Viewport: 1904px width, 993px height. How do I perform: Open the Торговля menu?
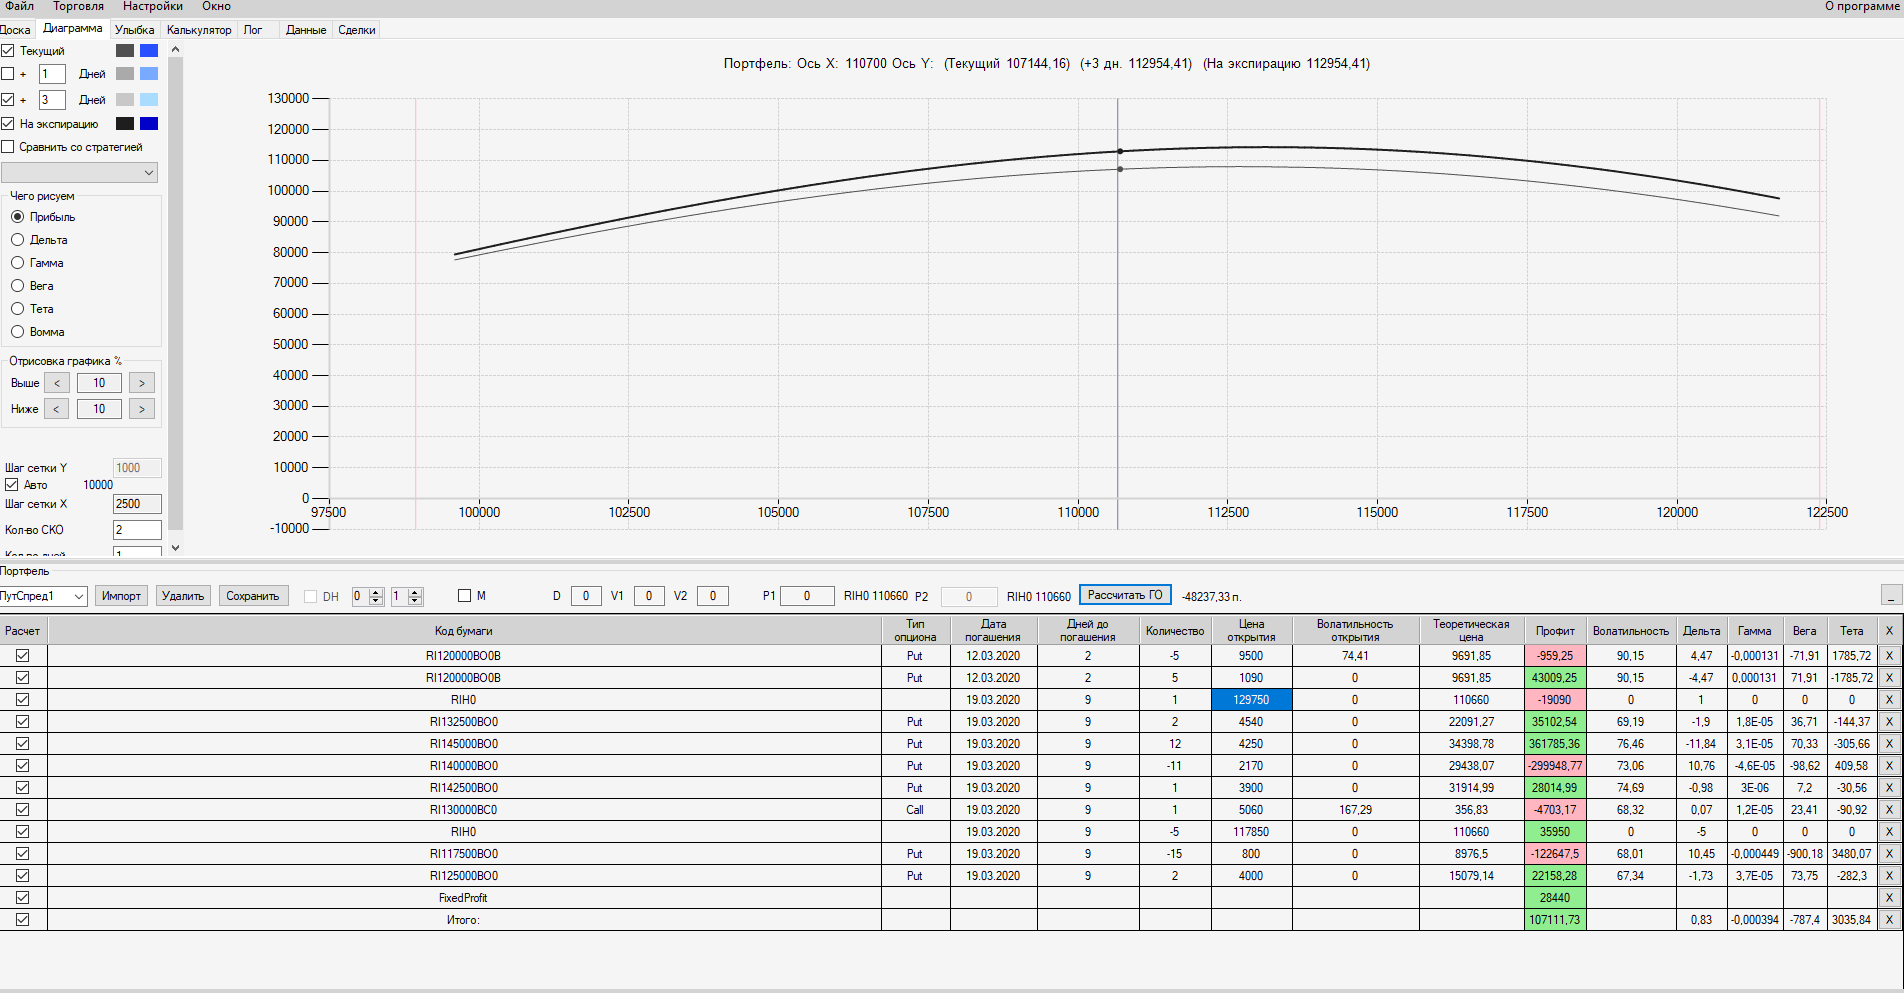[78, 7]
